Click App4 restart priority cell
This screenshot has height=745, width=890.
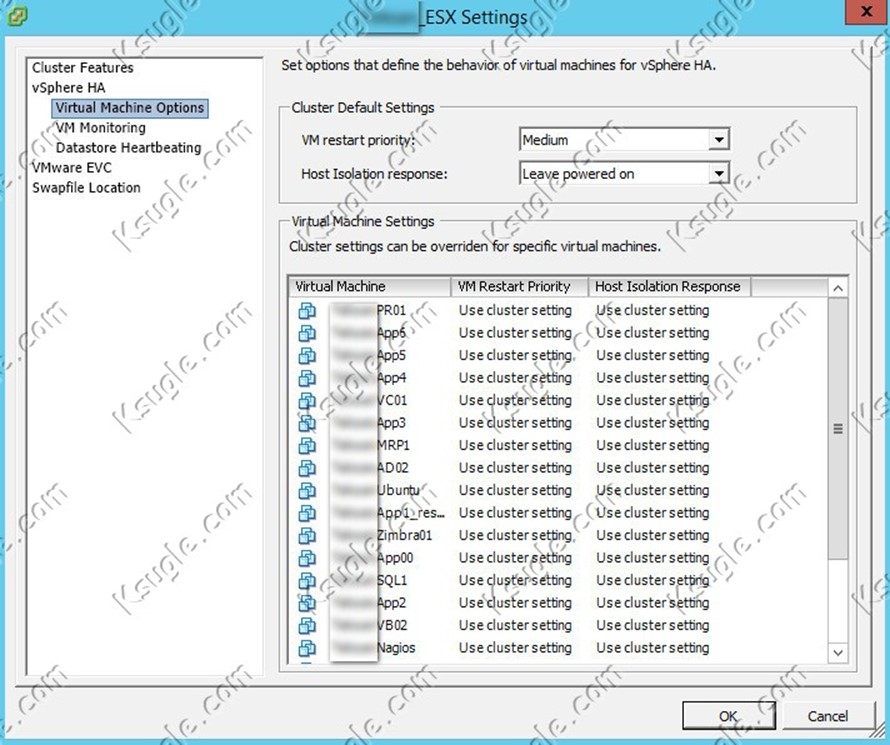pyautogui.click(x=515, y=378)
